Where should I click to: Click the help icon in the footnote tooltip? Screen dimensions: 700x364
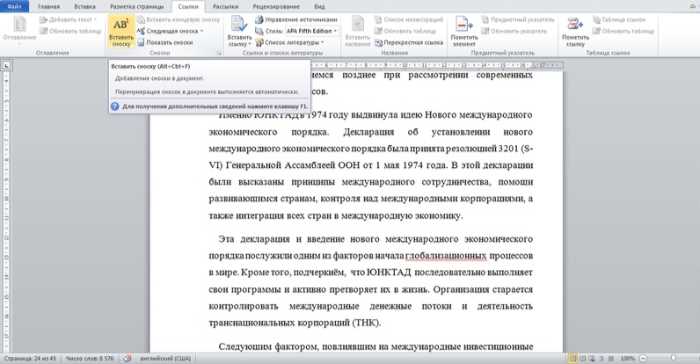[x=115, y=106]
